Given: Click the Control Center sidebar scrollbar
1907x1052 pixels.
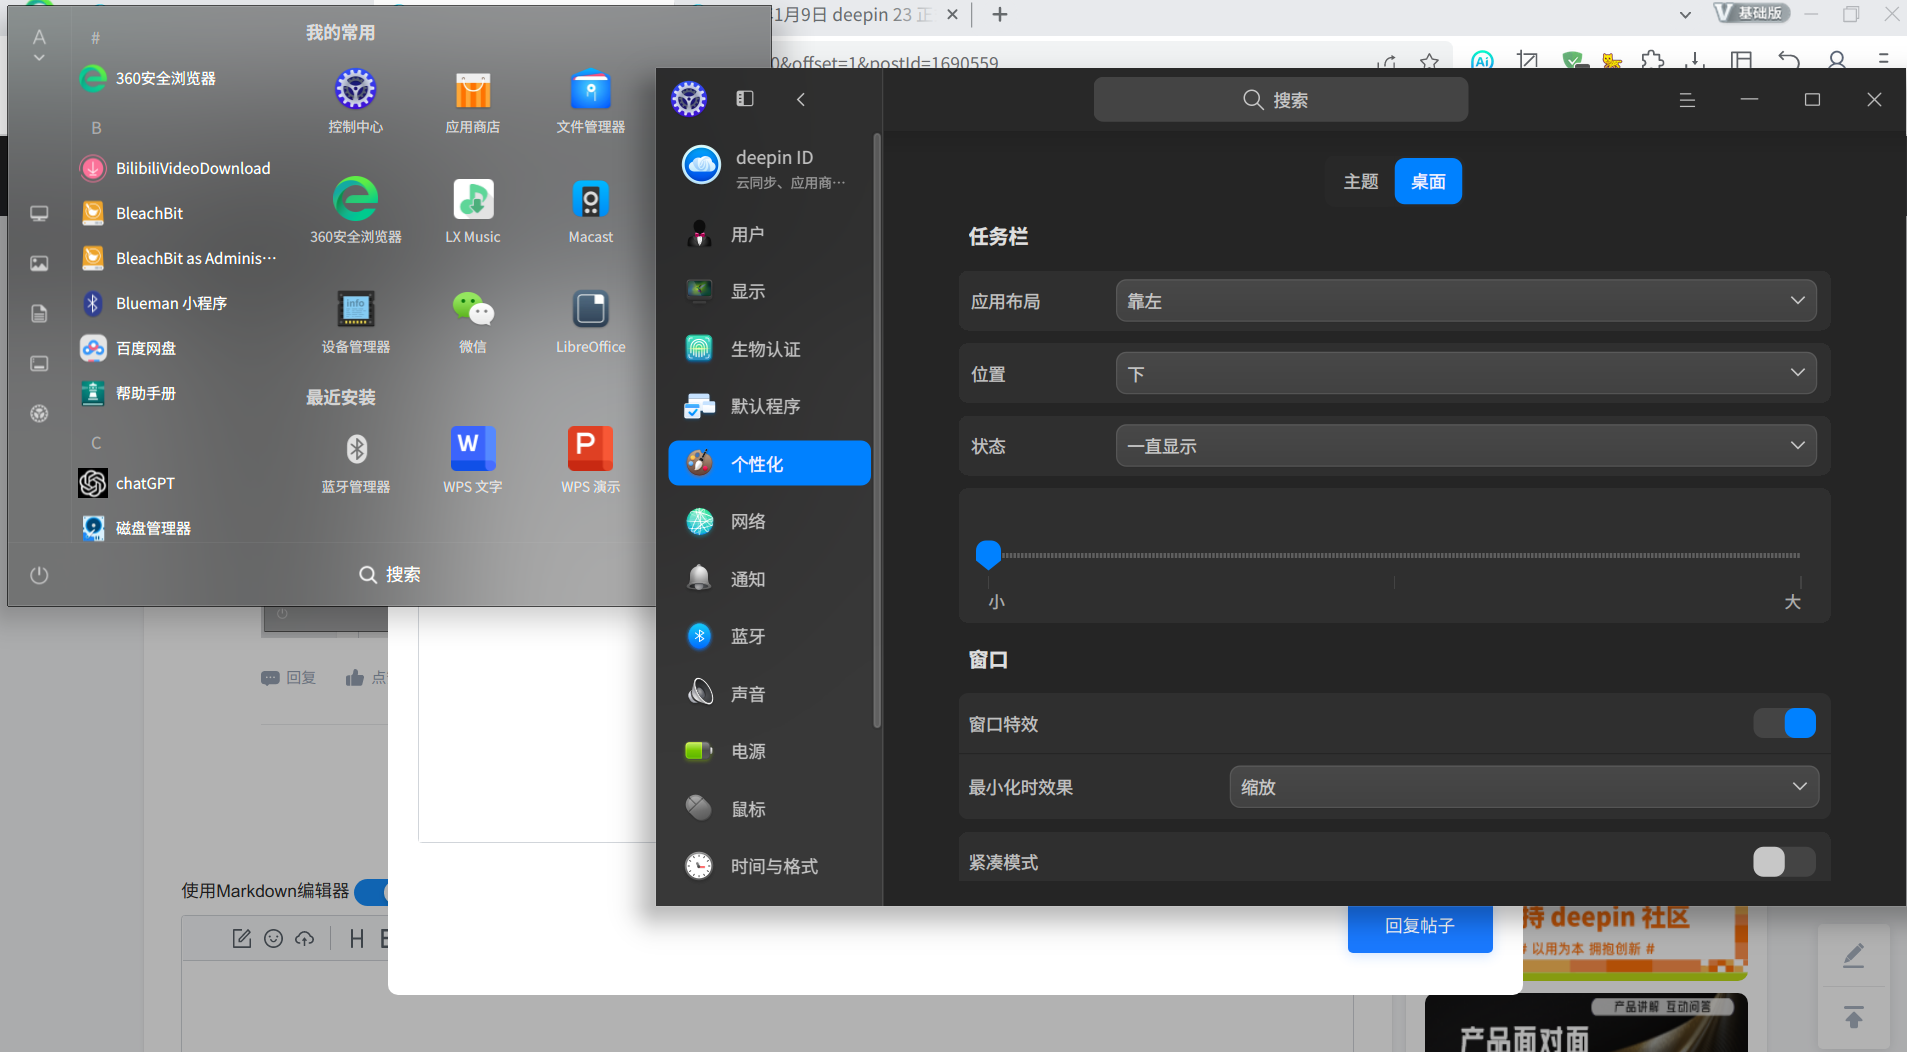Looking at the screenshot, I should click(x=877, y=430).
